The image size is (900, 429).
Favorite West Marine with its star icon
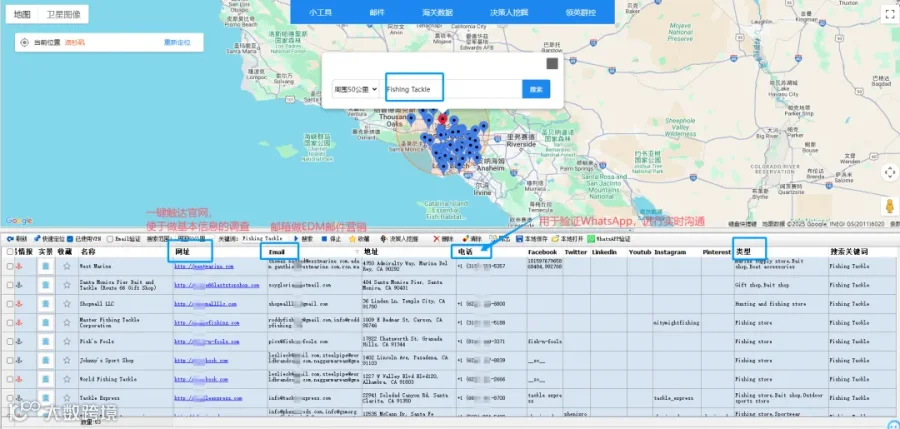click(x=67, y=266)
